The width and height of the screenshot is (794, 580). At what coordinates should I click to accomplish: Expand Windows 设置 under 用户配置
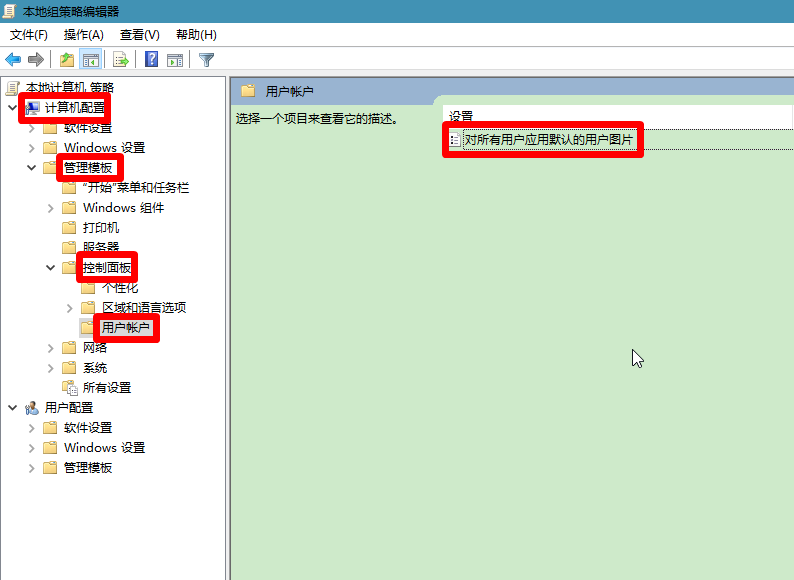(31, 448)
